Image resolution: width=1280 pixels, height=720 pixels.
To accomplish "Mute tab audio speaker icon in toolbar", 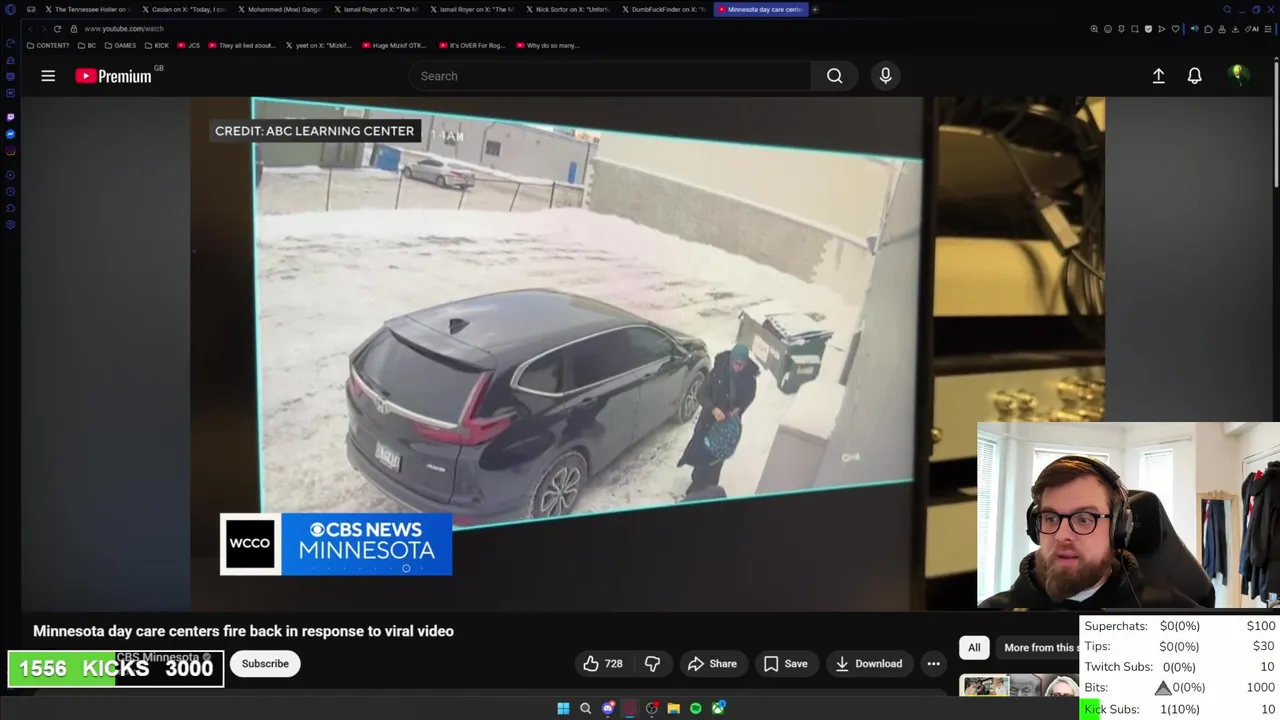I will point(1195,29).
